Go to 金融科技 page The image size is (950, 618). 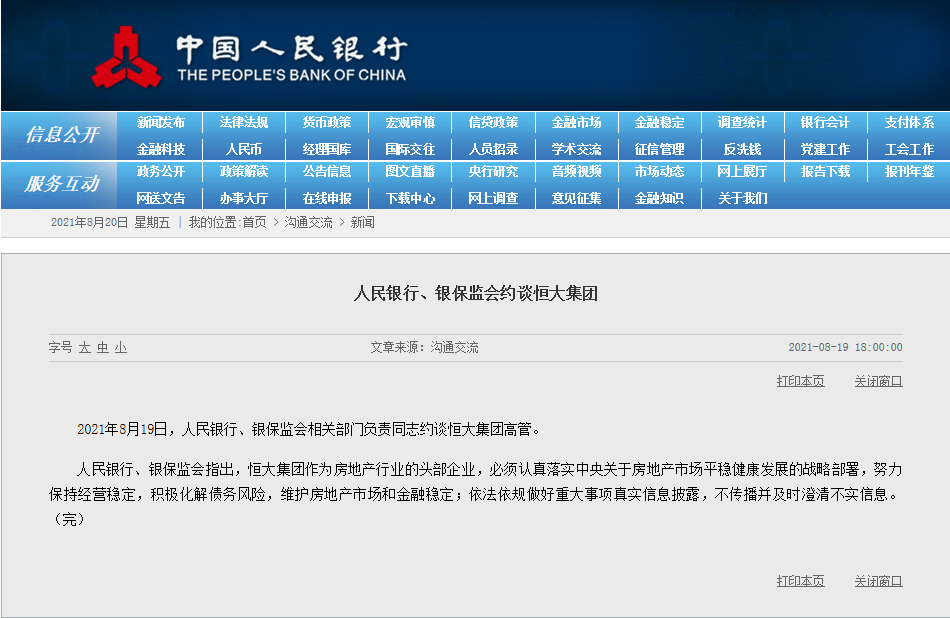[x=161, y=149]
